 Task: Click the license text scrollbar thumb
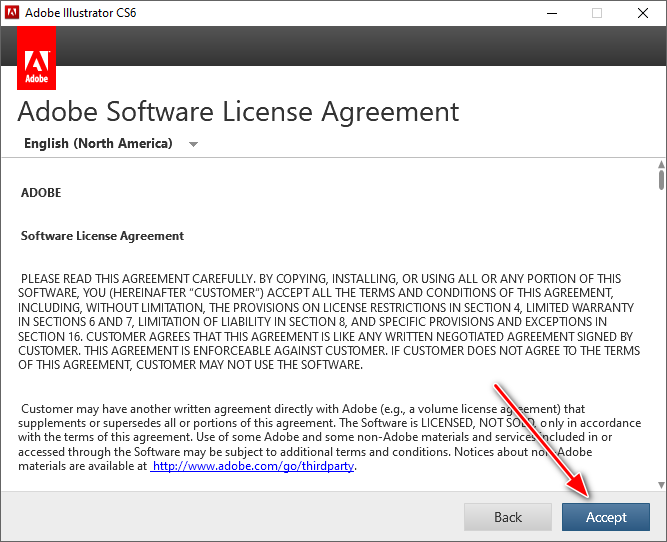point(660,180)
